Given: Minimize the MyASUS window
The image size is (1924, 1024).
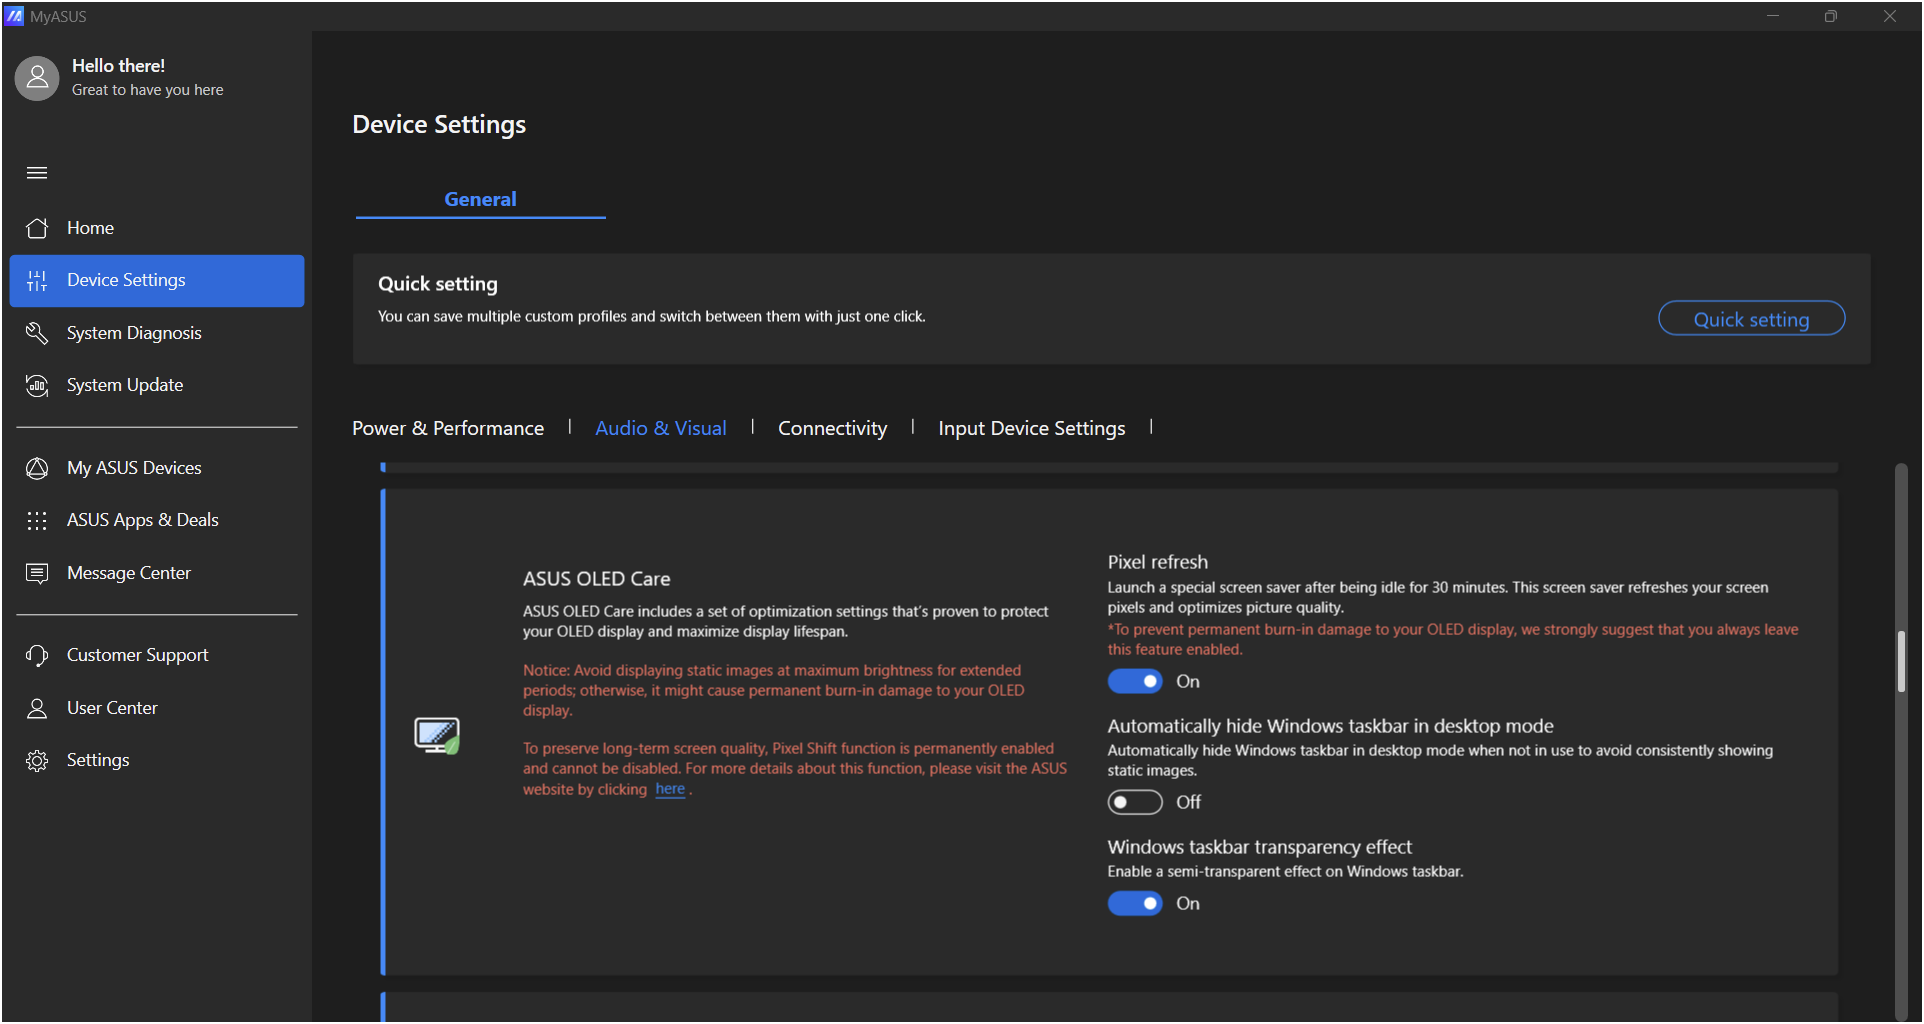Looking at the screenshot, I should pyautogui.click(x=1772, y=16).
